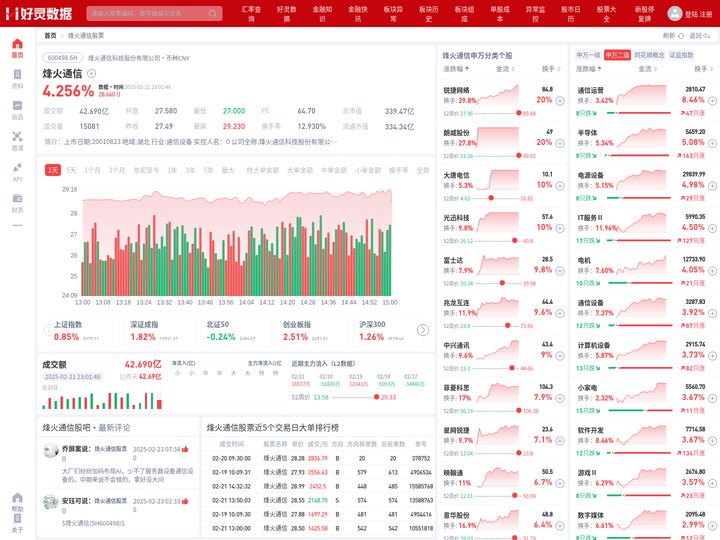Open the 资料 sidebar icon
The width and height of the screenshot is (720, 540).
tap(17, 74)
